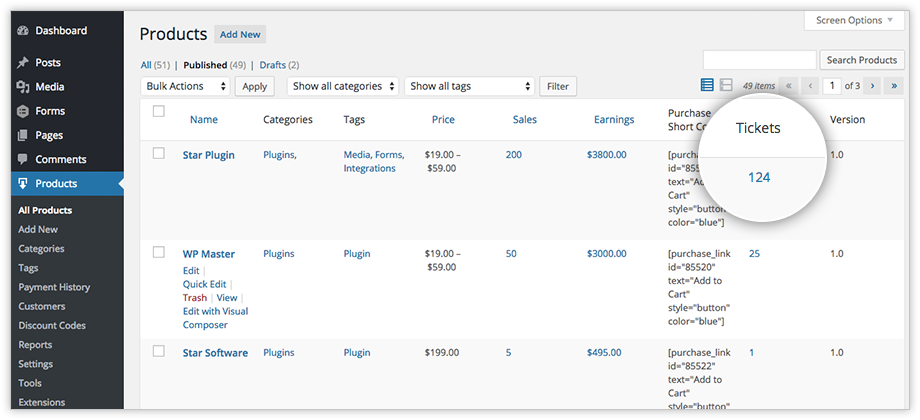Click the Forms icon in sidebar
Screen dimensions: 920x420
22,111
